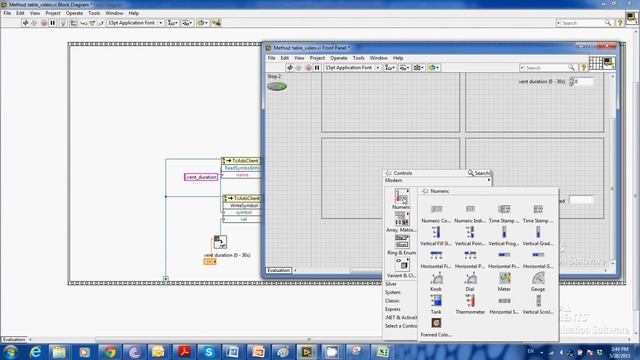Open Resize Objects dropdown in Front Panel
The height and width of the screenshot is (360, 640).
[419, 68]
